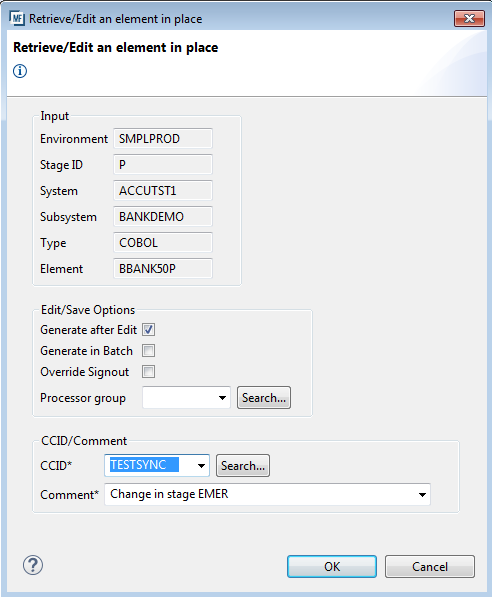Click the information icon below the title

click(x=20, y=71)
